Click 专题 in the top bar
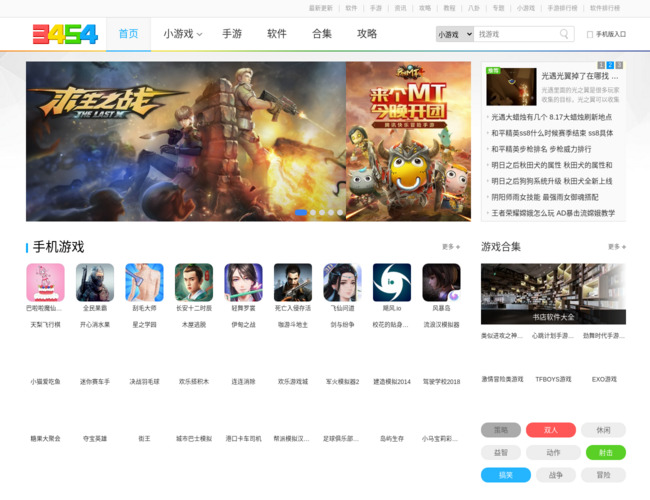650x500 pixels. pyautogui.click(x=498, y=8)
